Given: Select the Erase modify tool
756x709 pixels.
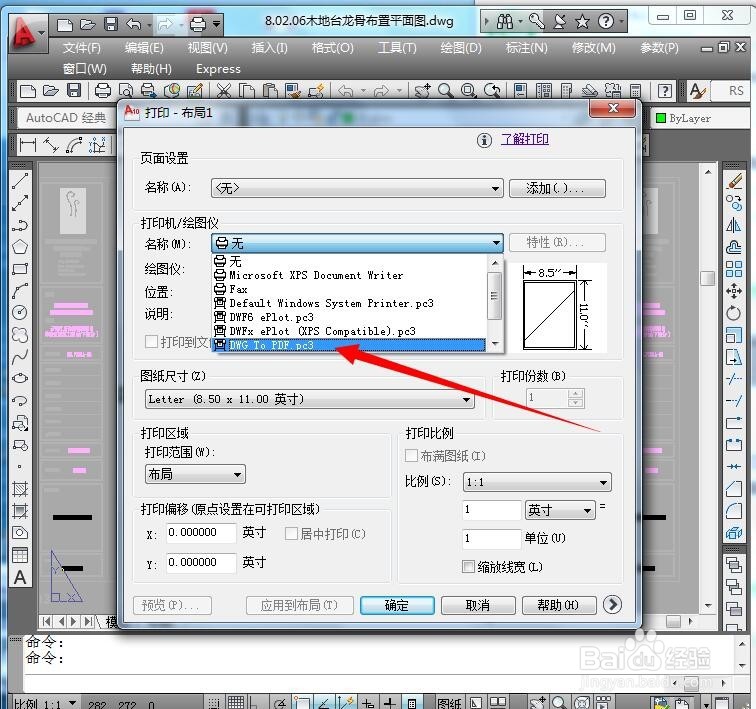Looking at the screenshot, I should tap(734, 181).
